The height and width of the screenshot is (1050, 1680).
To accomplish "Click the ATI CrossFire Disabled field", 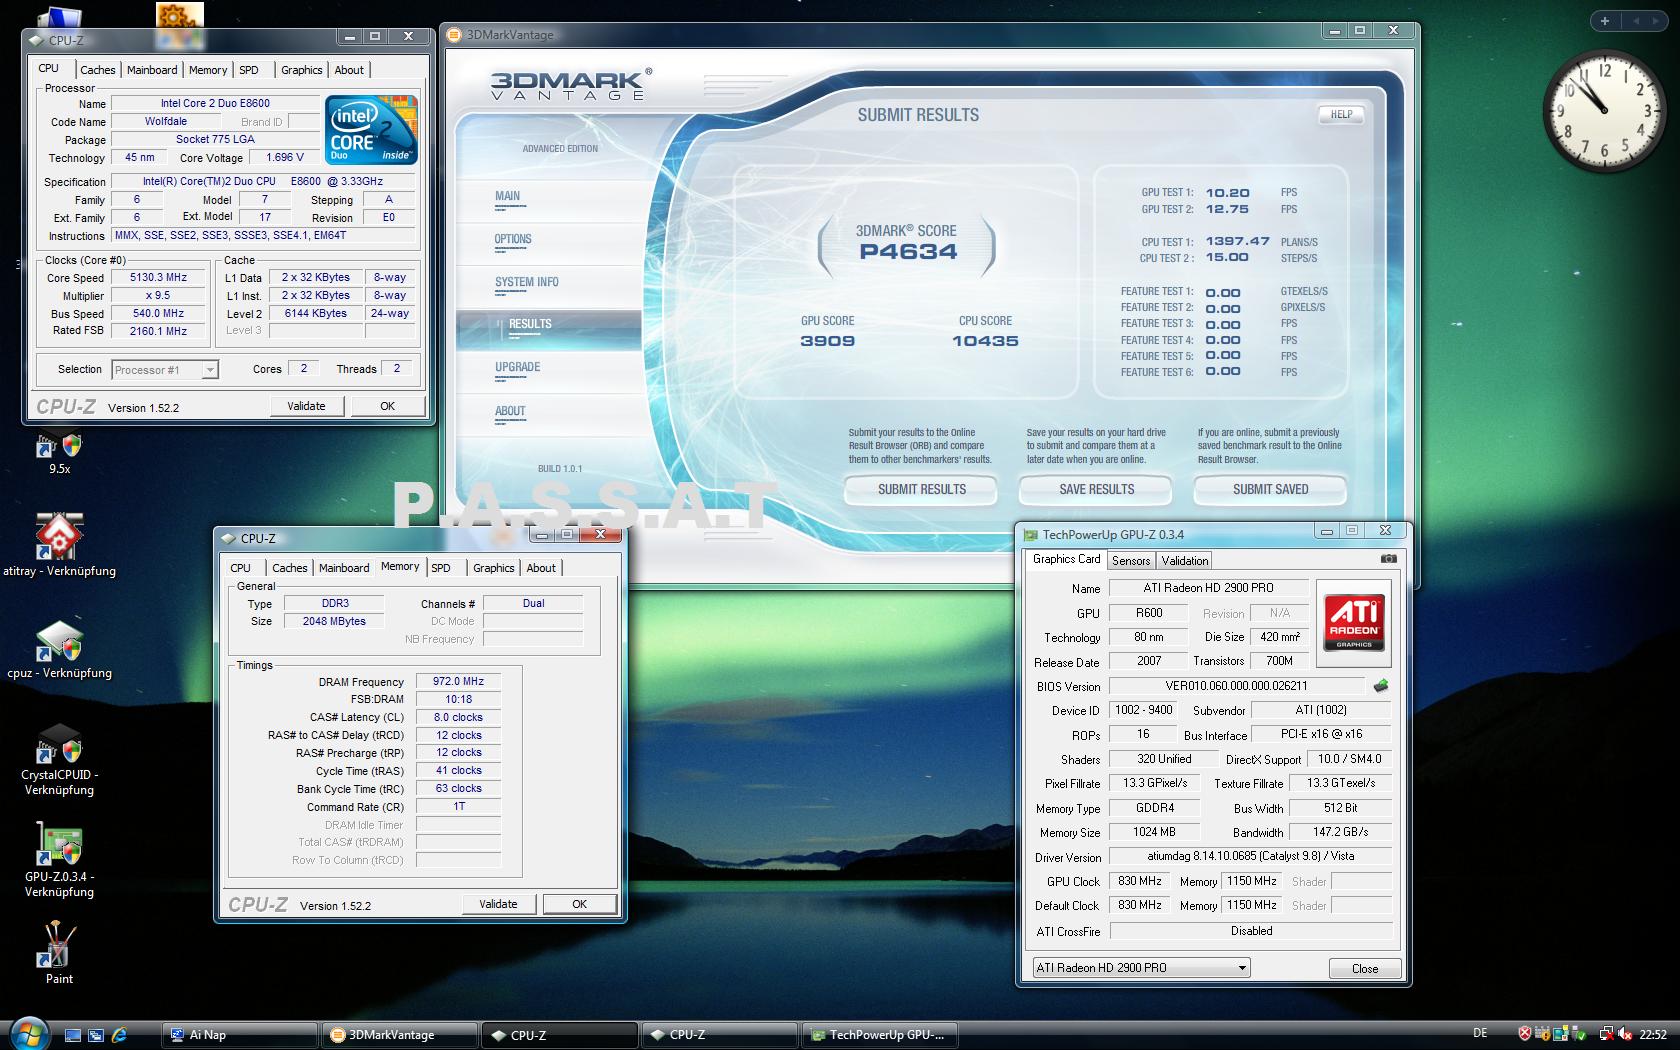I will pyautogui.click(x=1251, y=931).
